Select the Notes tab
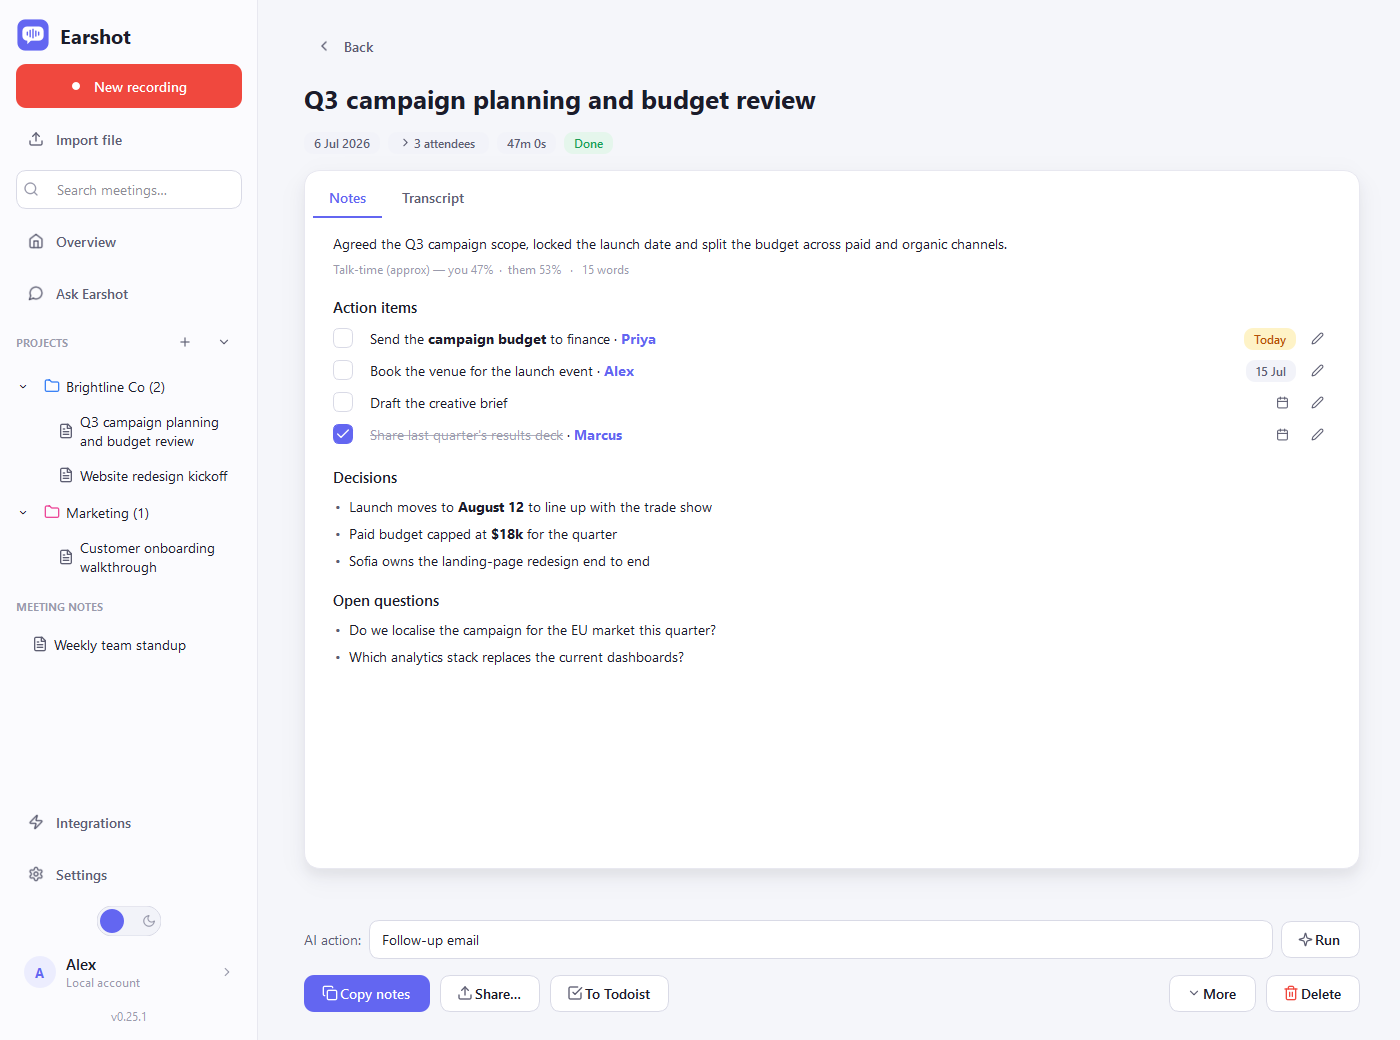 pos(348,198)
